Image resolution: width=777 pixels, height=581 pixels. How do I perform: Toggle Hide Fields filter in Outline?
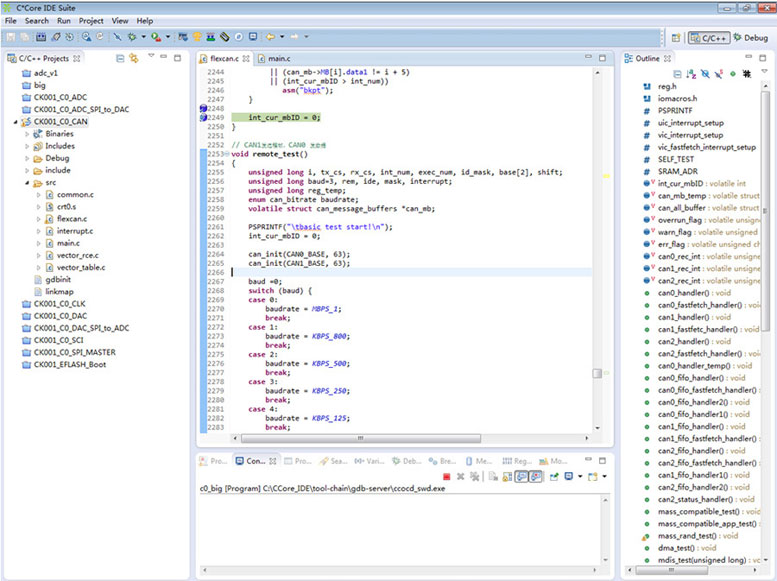(705, 73)
